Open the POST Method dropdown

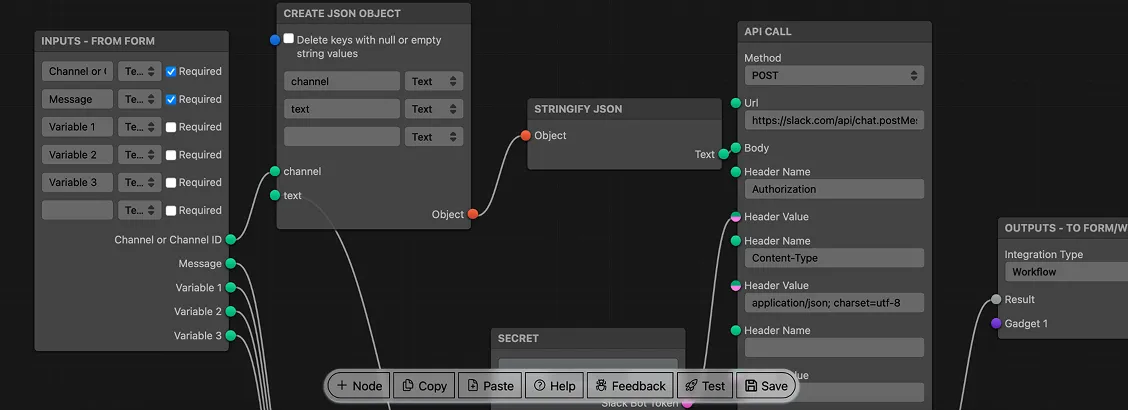coord(834,75)
